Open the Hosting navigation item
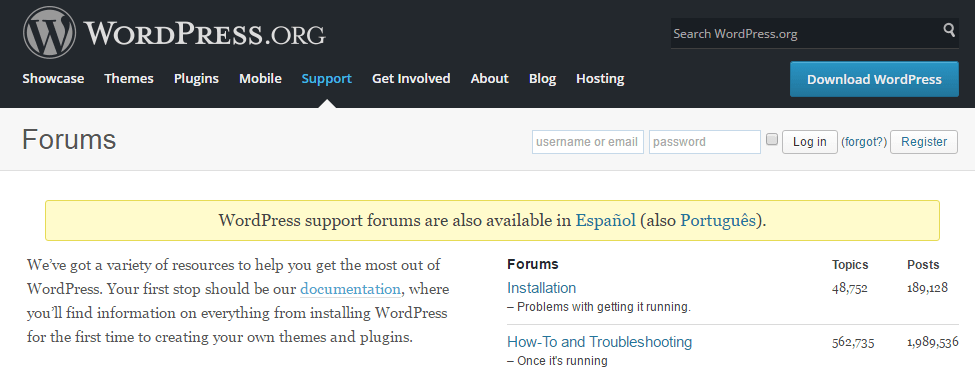This screenshot has height=374, width=975. 600,78
